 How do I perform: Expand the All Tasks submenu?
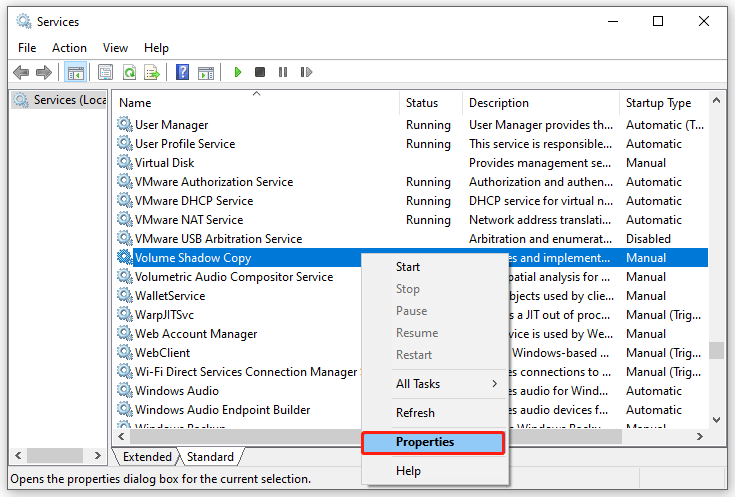[432, 384]
